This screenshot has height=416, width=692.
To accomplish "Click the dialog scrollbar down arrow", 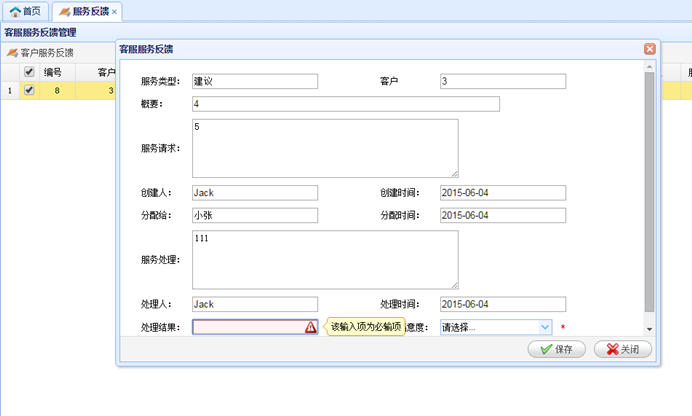I will pyautogui.click(x=649, y=329).
